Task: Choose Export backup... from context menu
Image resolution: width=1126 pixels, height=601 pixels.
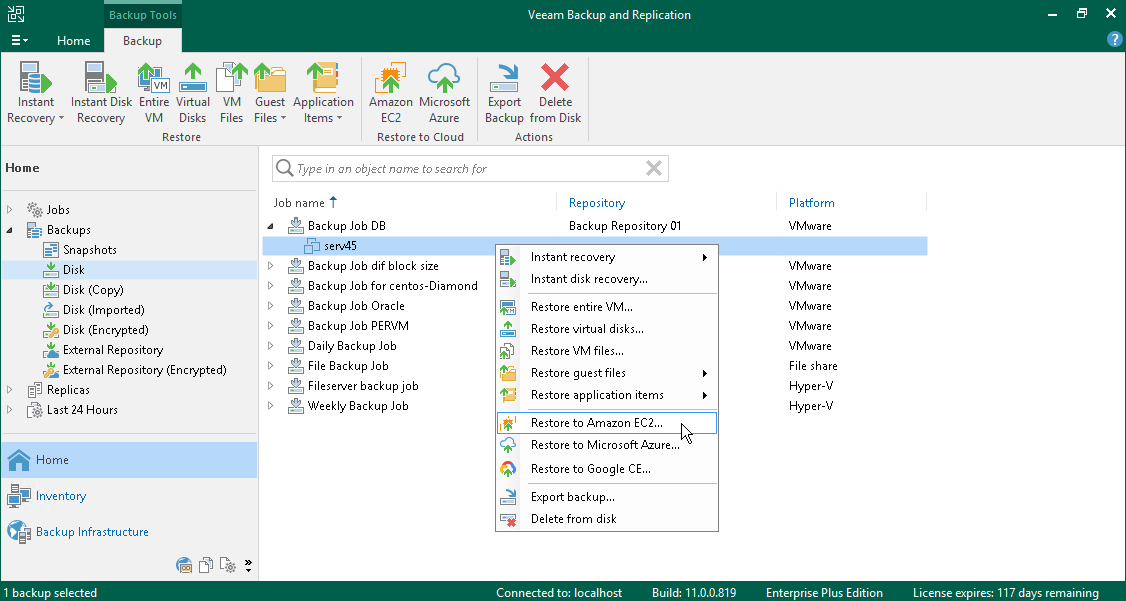Action: pos(607,497)
